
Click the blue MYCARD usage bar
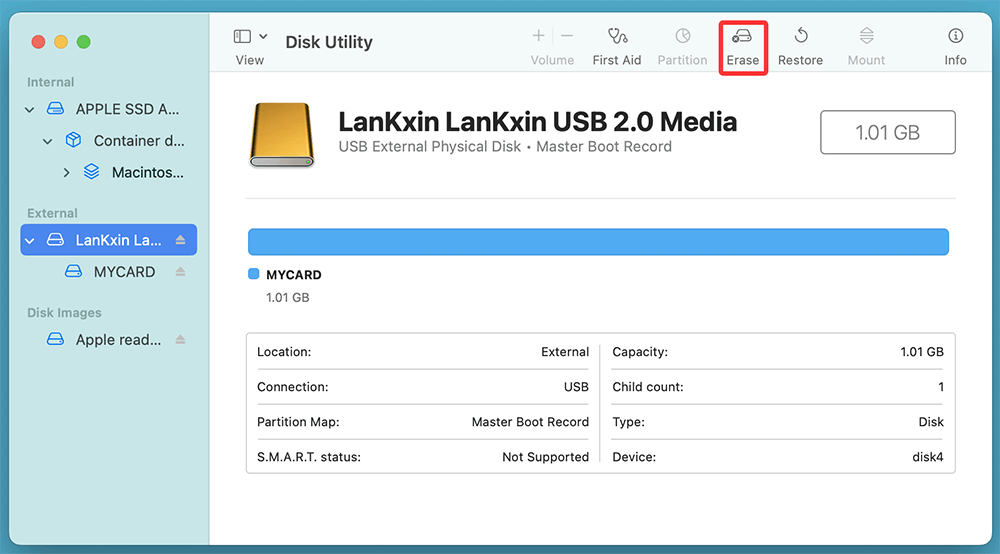(x=598, y=242)
